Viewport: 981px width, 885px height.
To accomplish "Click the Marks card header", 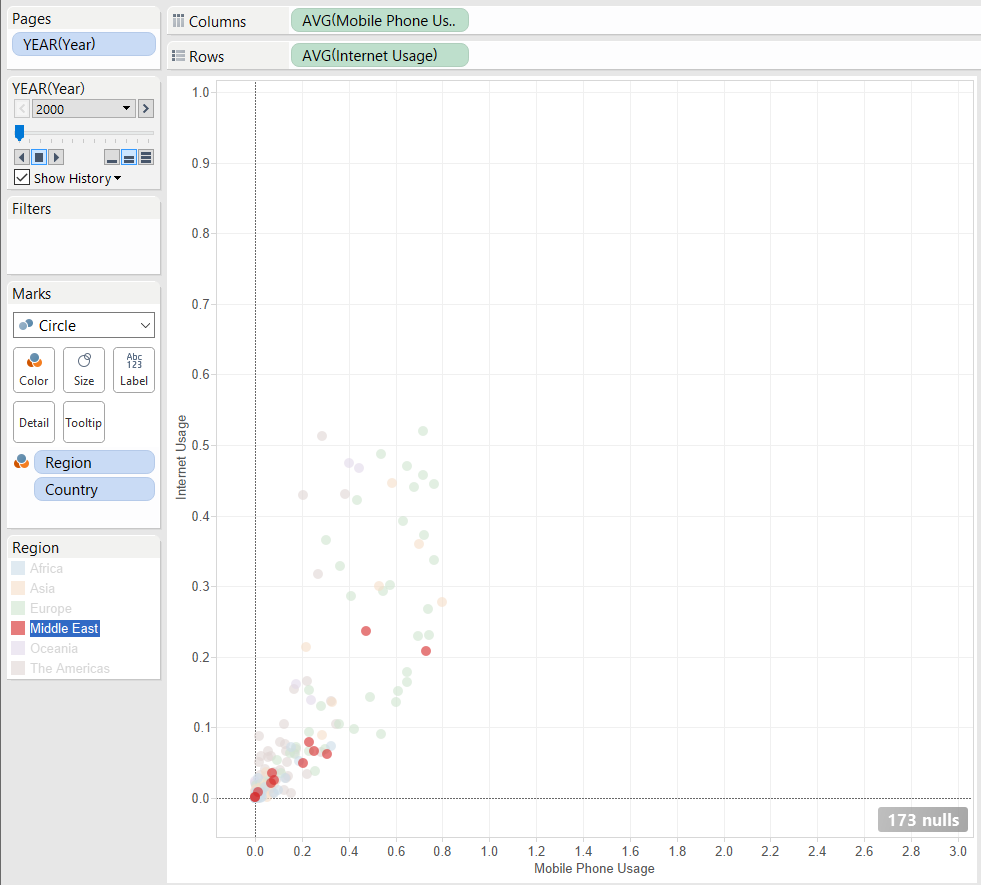I will (x=31, y=294).
